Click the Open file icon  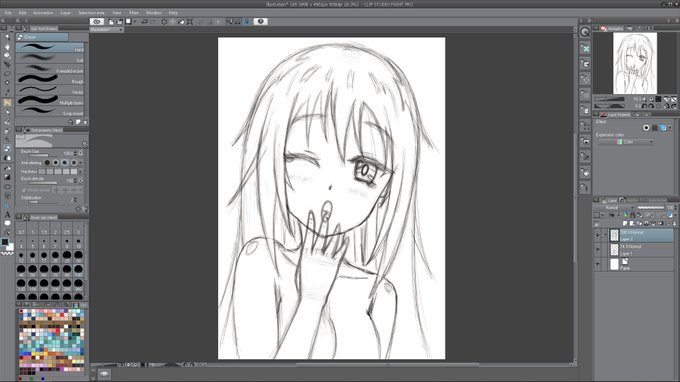click(120, 22)
